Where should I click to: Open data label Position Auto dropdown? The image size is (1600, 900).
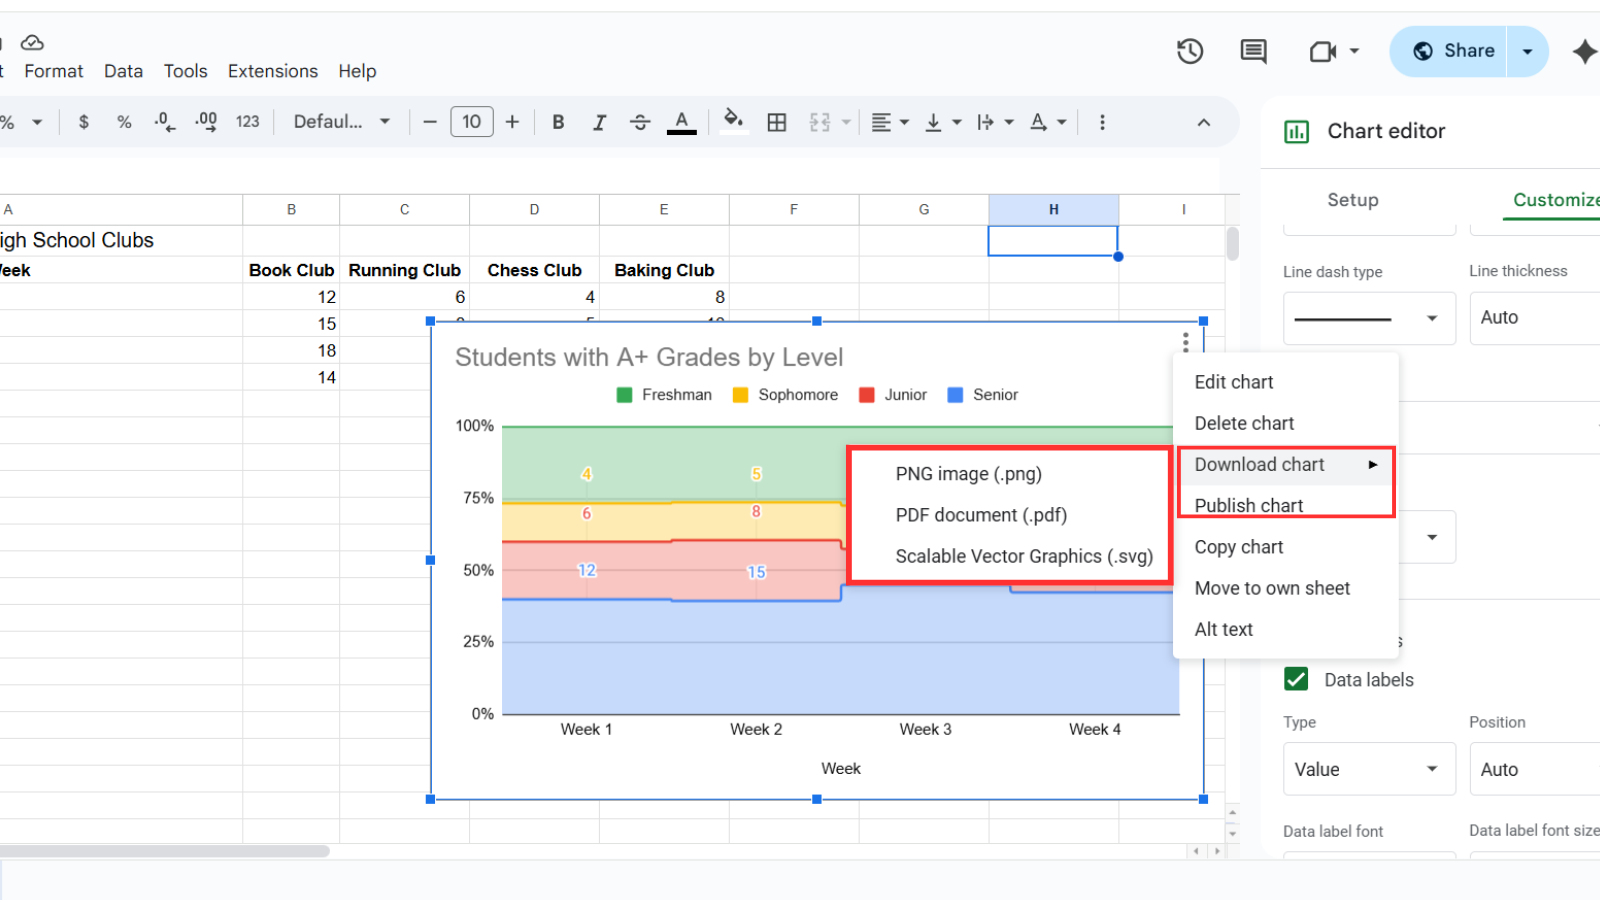pos(1535,769)
